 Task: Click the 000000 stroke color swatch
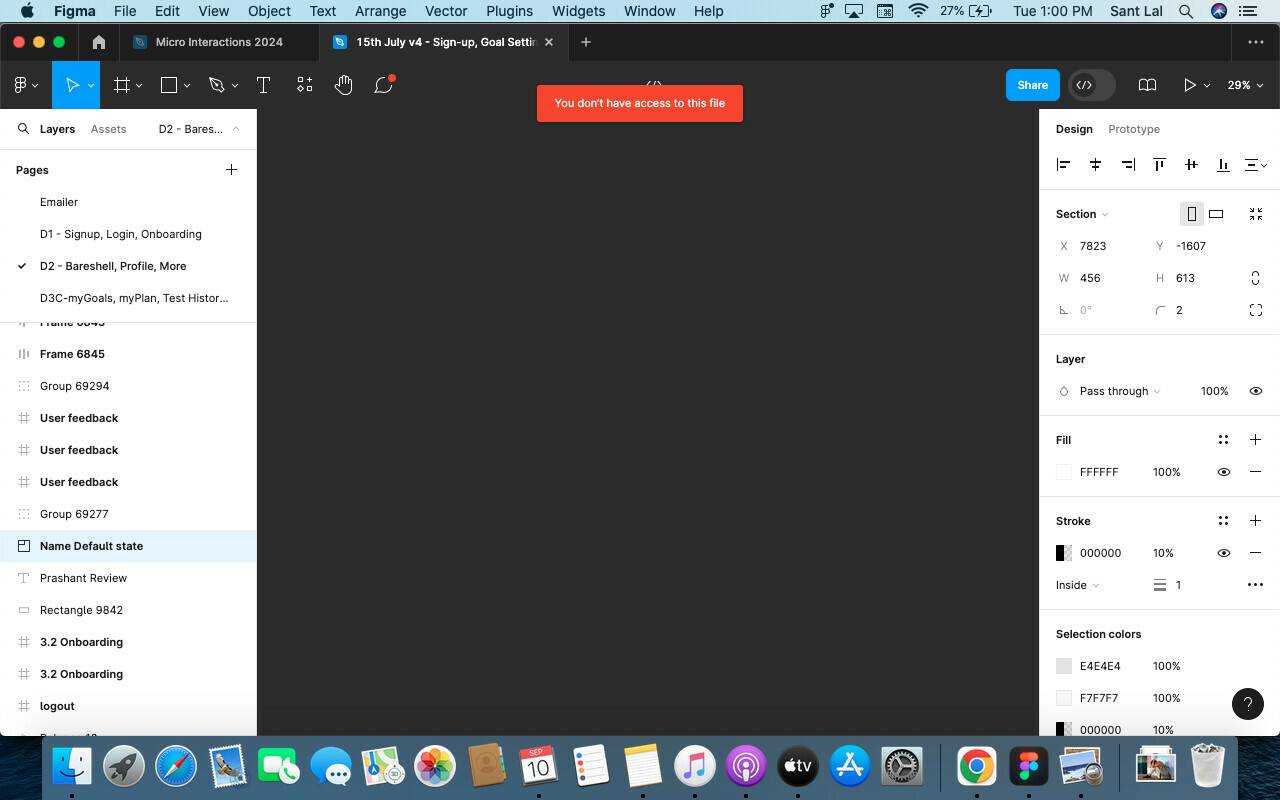coord(1064,553)
